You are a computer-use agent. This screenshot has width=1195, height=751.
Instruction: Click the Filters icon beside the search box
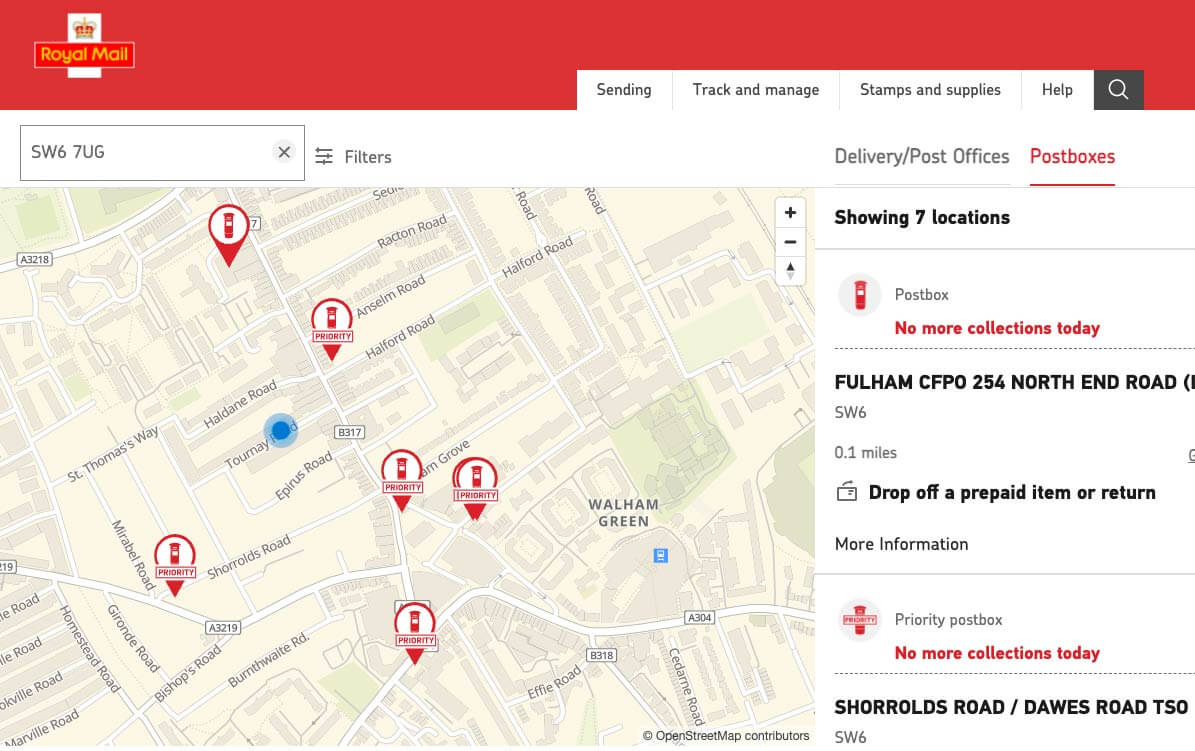pos(324,156)
